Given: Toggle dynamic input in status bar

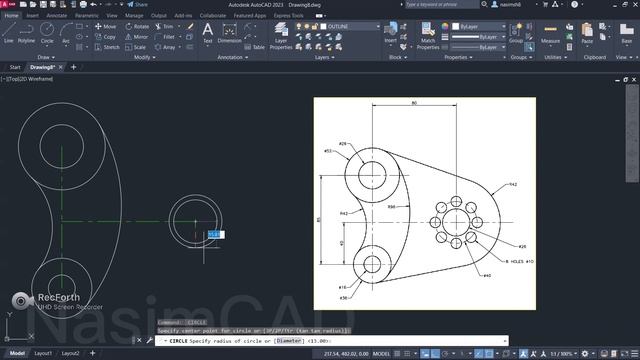Looking at the screenshot, I should pyautogui.click(x=425, y=353).
